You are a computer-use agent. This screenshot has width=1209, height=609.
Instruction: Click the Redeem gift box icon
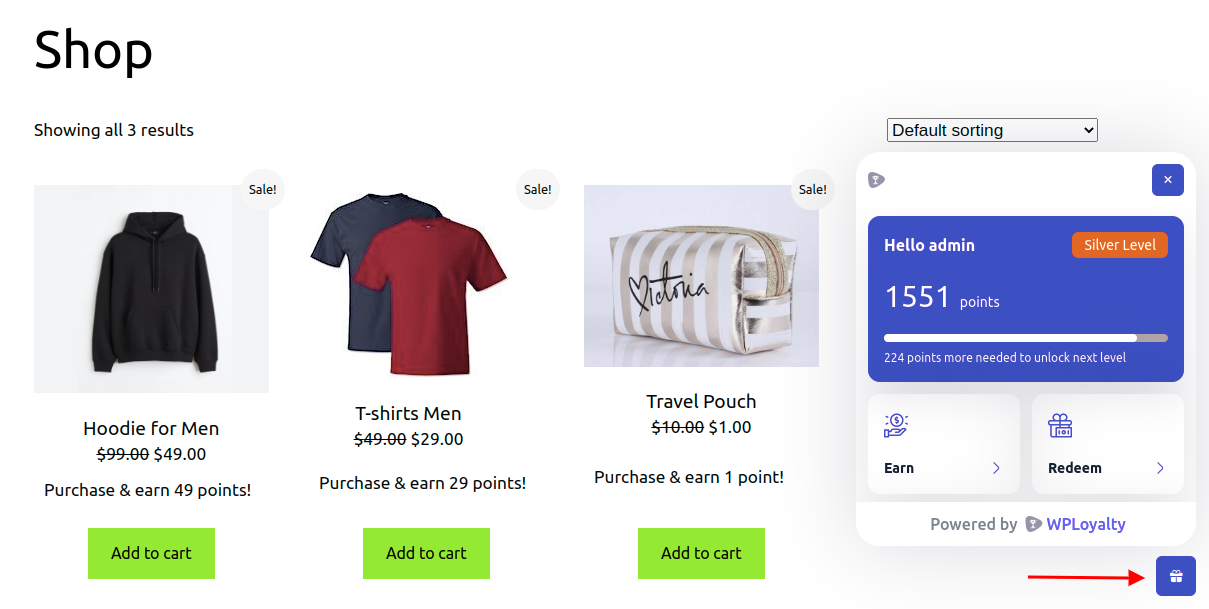(1060, 424)
